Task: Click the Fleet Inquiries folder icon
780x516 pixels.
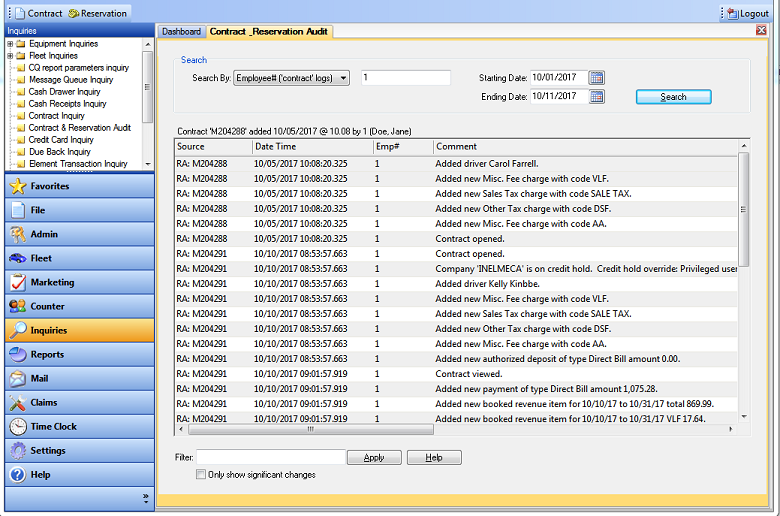Action: coord(20,56)
